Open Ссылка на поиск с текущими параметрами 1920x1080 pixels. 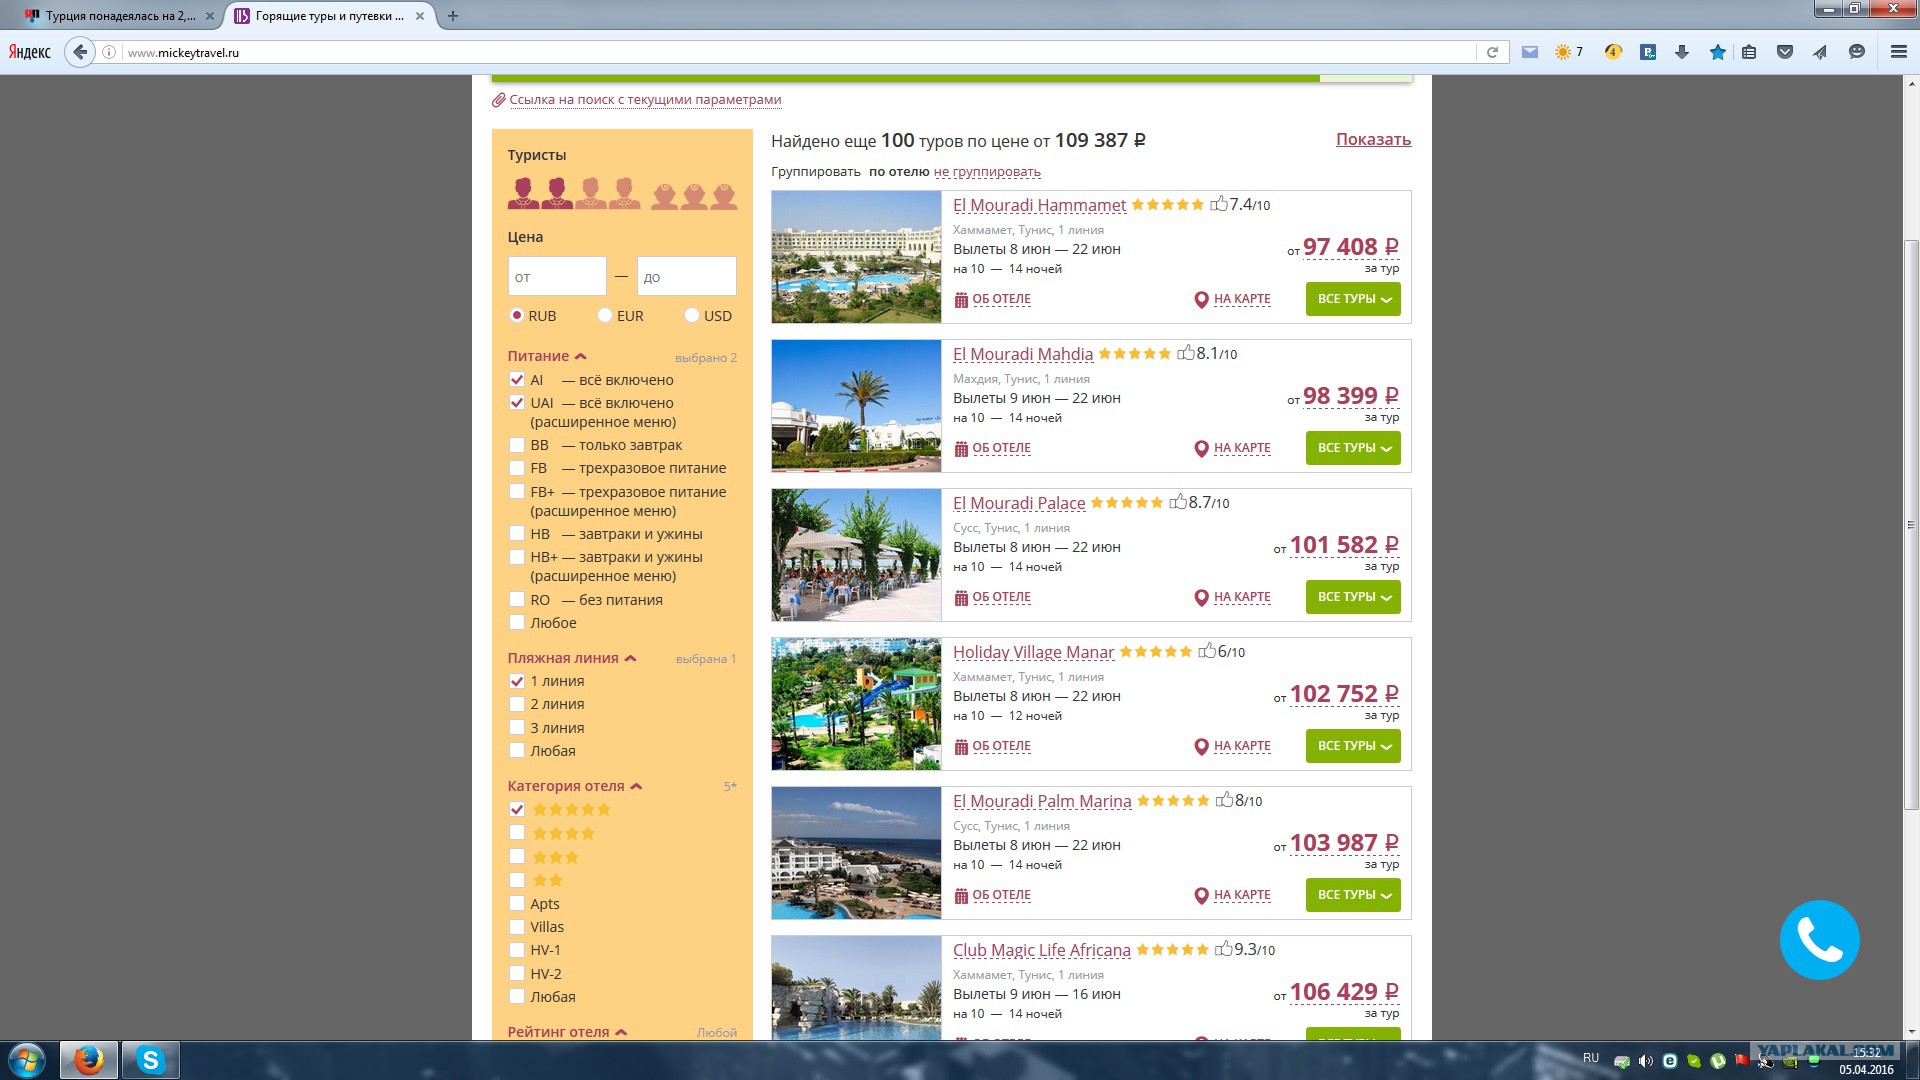(645, 100)
